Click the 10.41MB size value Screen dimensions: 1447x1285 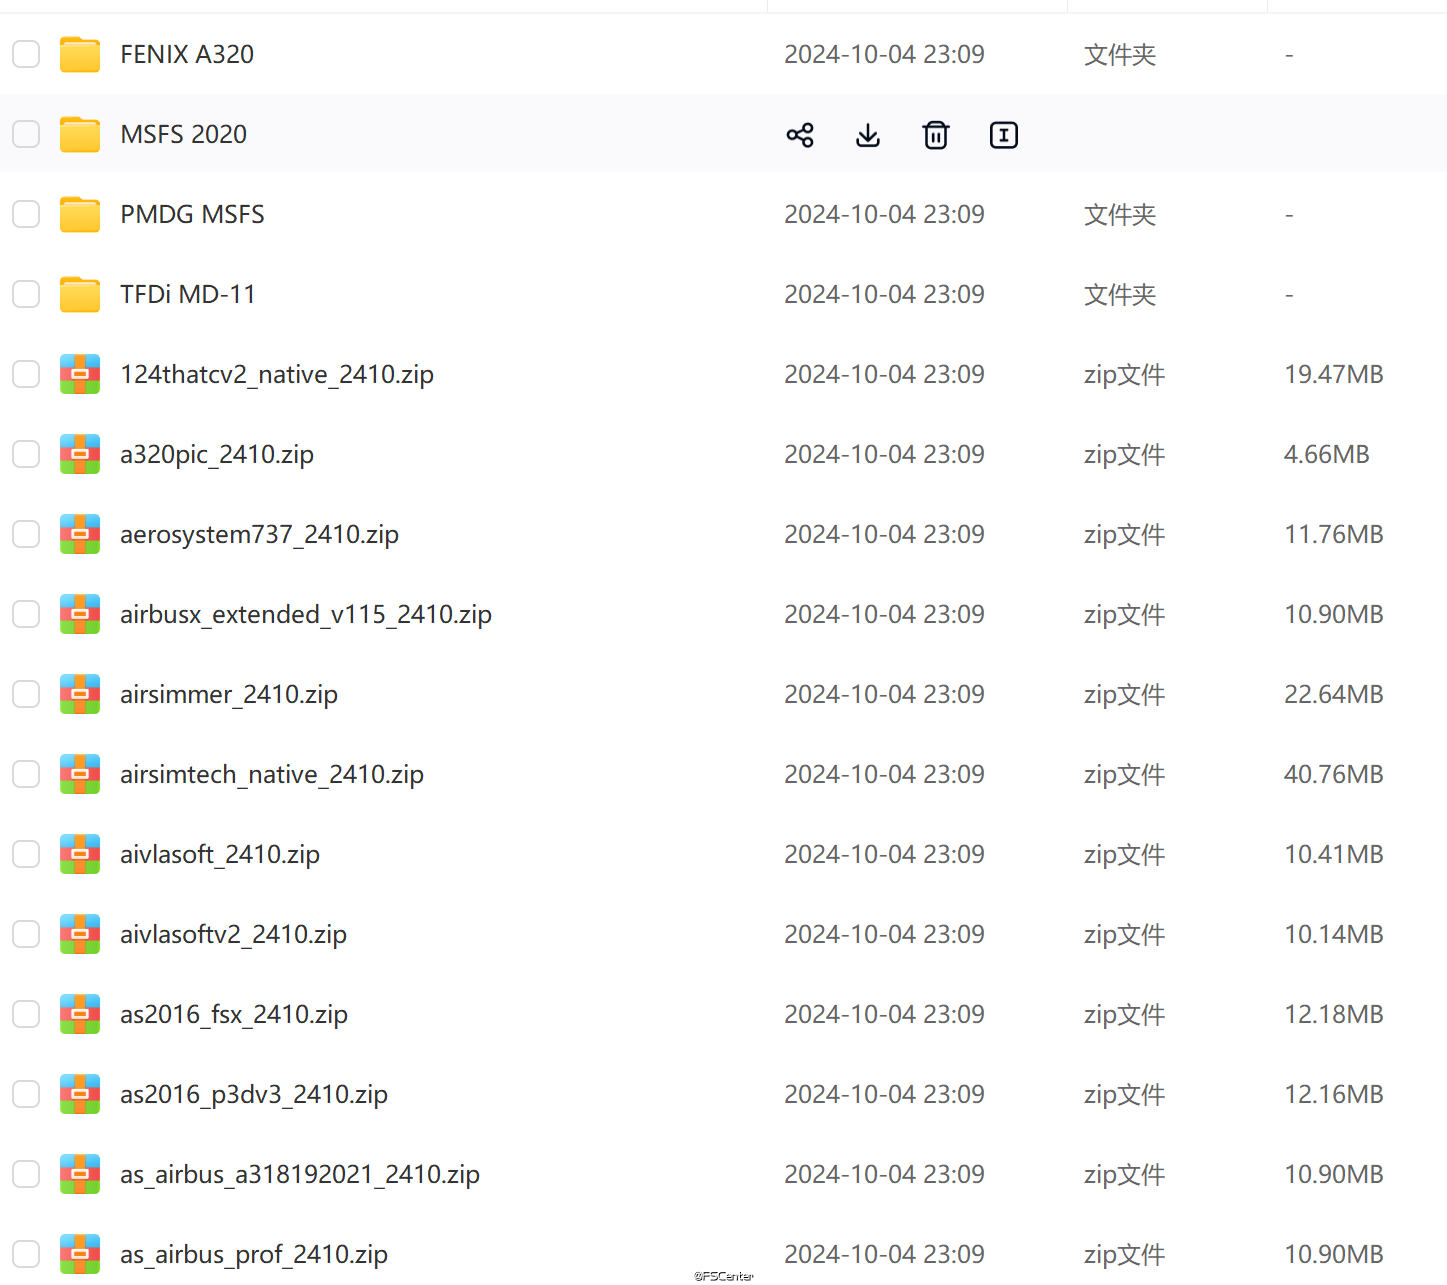tap(1334, 854)
